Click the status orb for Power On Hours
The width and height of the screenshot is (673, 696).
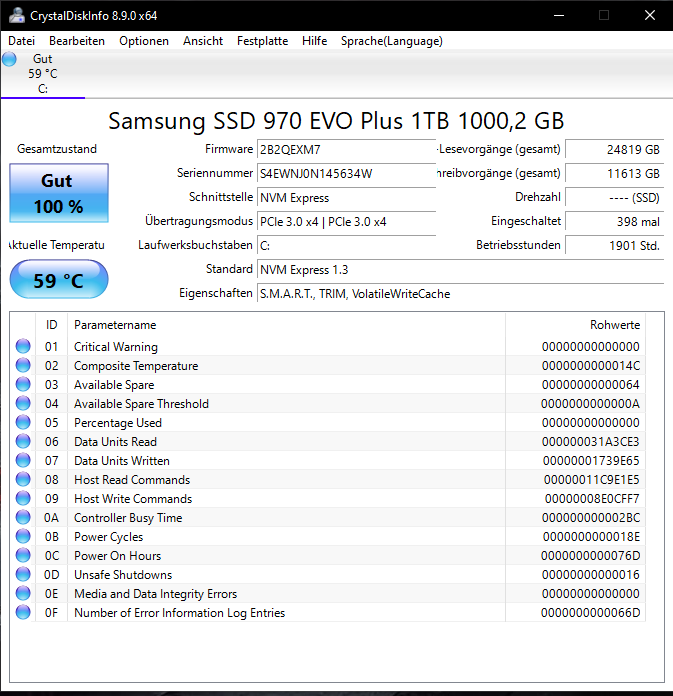coord(23,555)
